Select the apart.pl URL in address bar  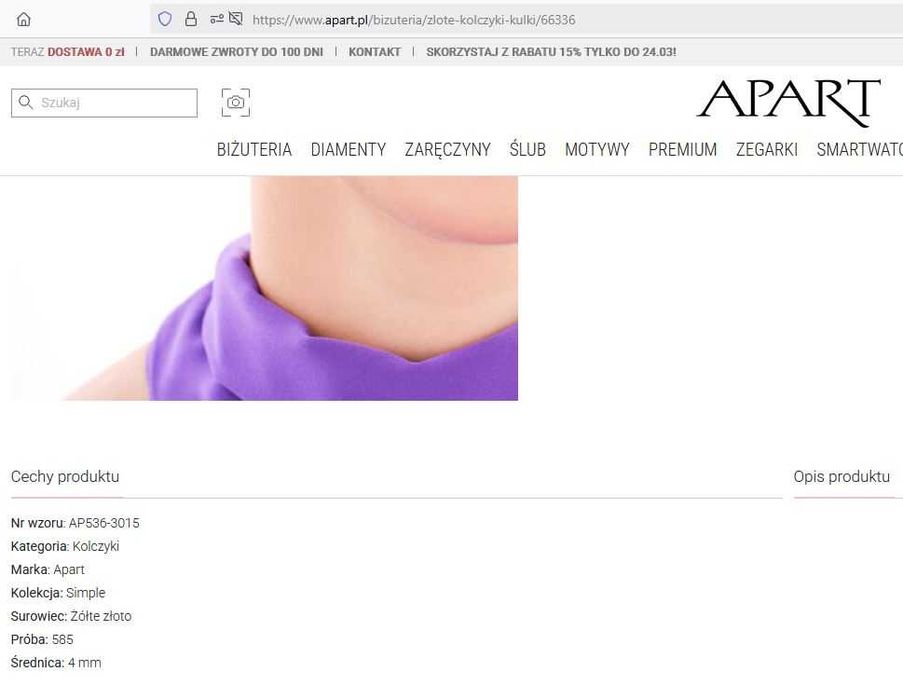click(x=413, y=20)
